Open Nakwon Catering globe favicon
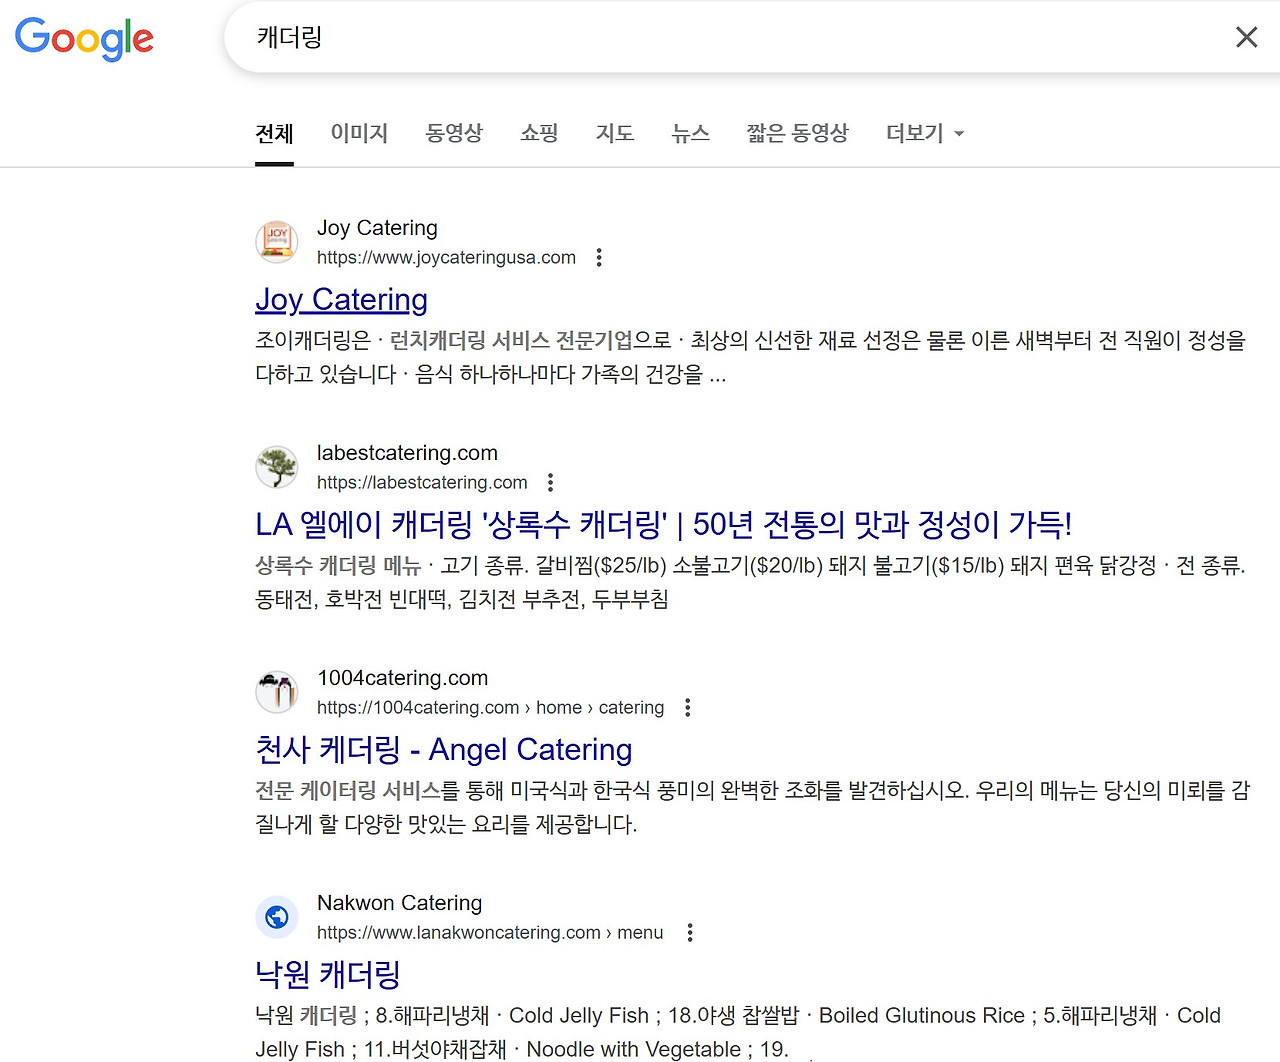This screenshot has height=1062, width=1280. click(x=277, y=917)
